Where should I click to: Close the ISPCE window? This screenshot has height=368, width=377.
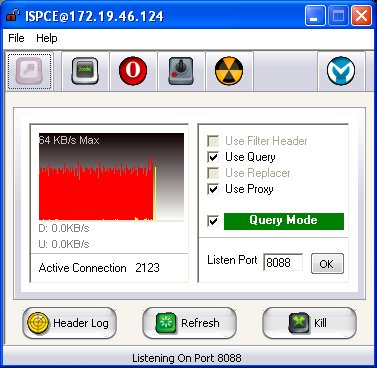[x=361, y=16]
